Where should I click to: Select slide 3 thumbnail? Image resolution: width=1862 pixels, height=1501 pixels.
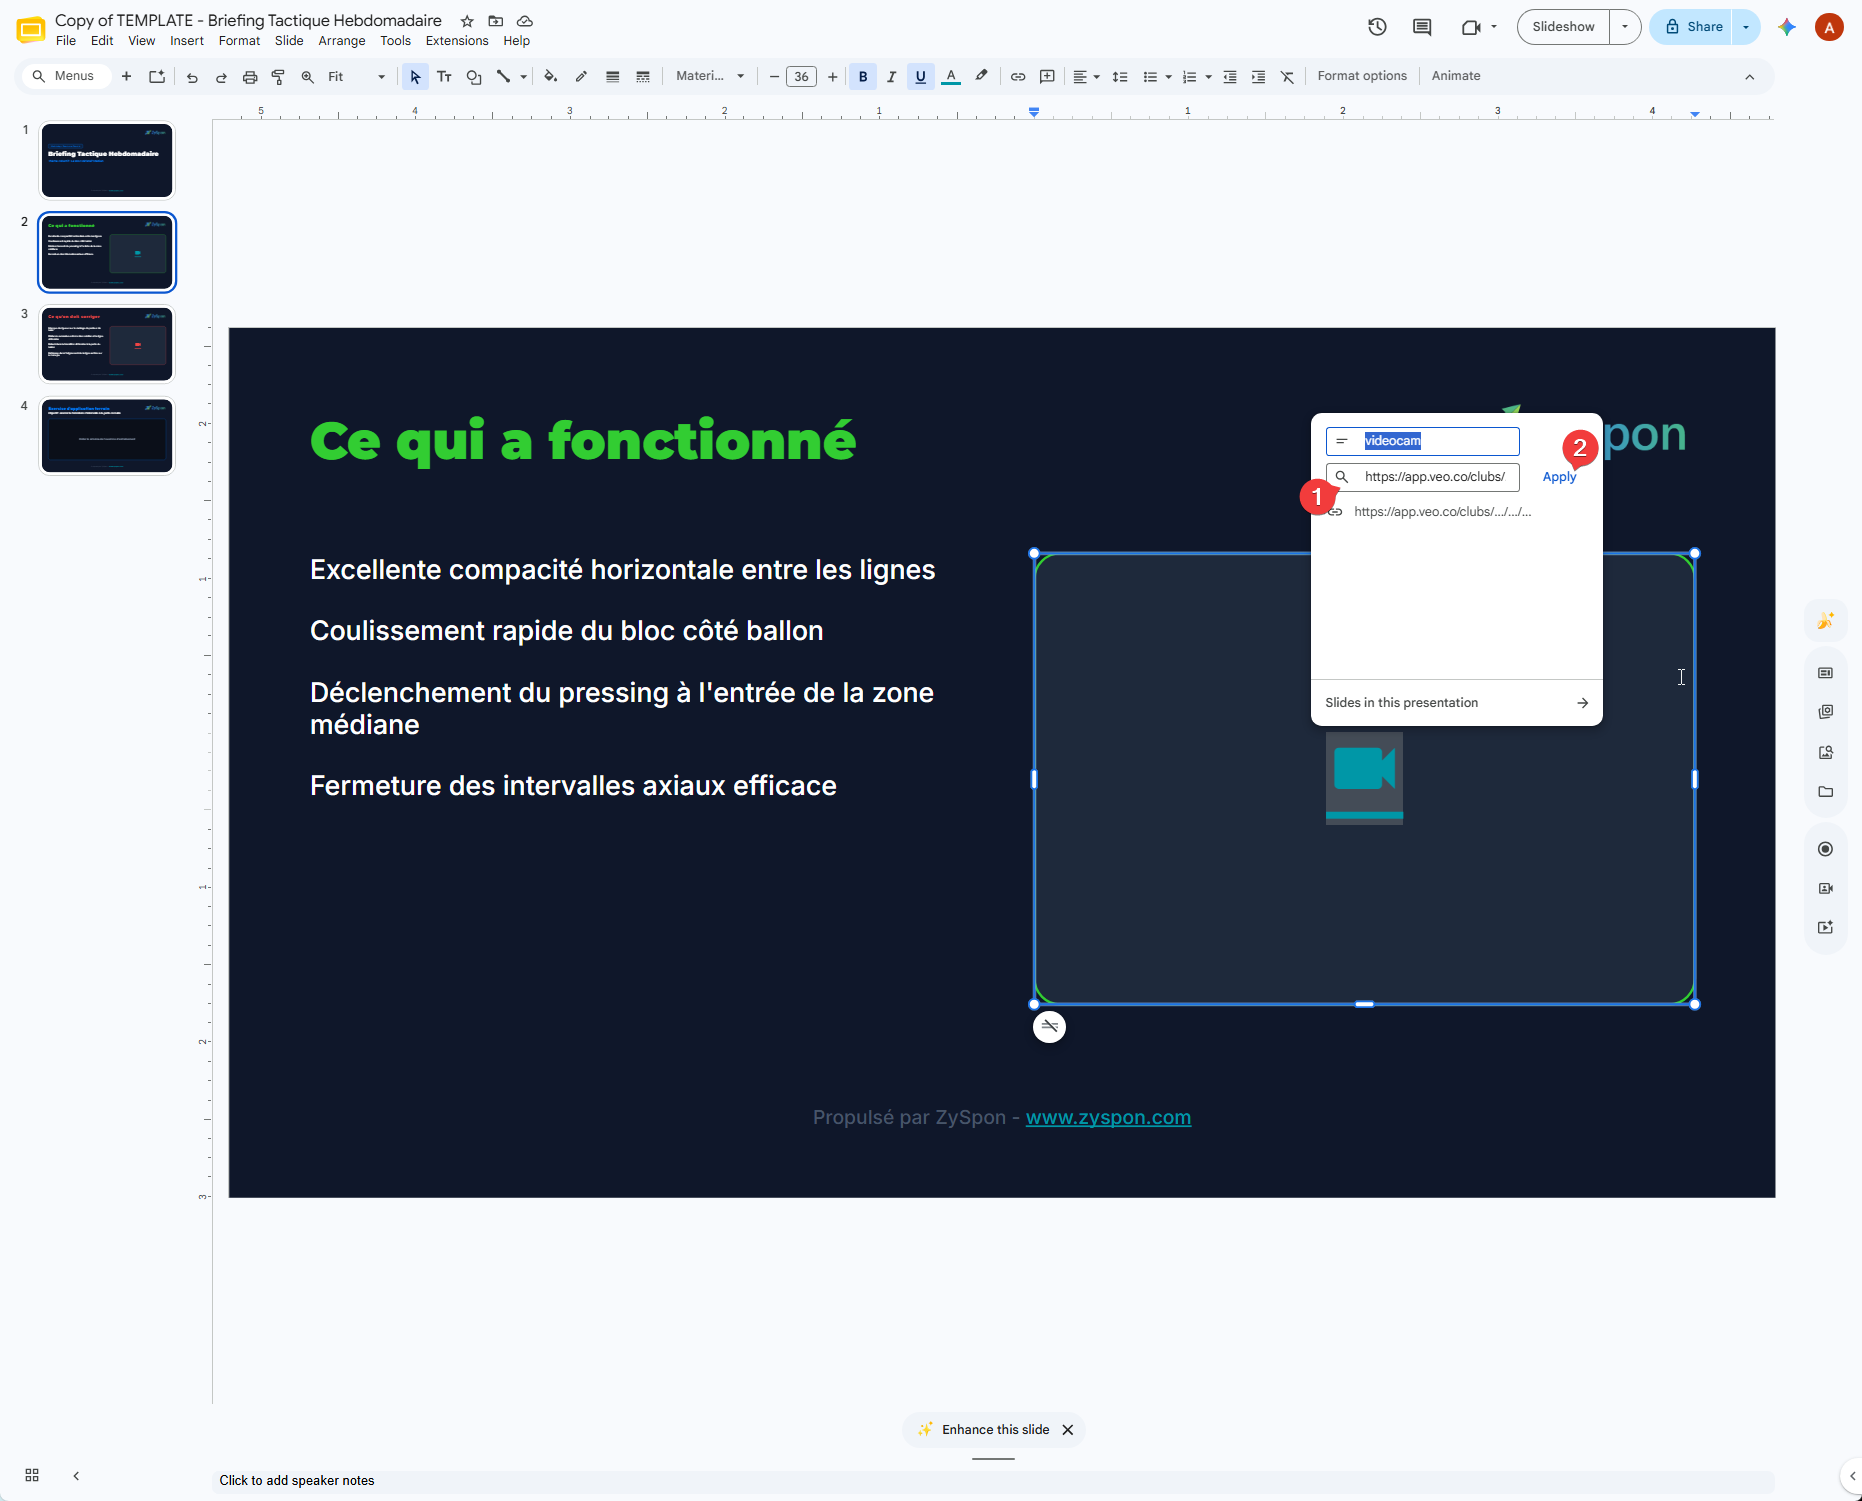[x=107, y=344]
